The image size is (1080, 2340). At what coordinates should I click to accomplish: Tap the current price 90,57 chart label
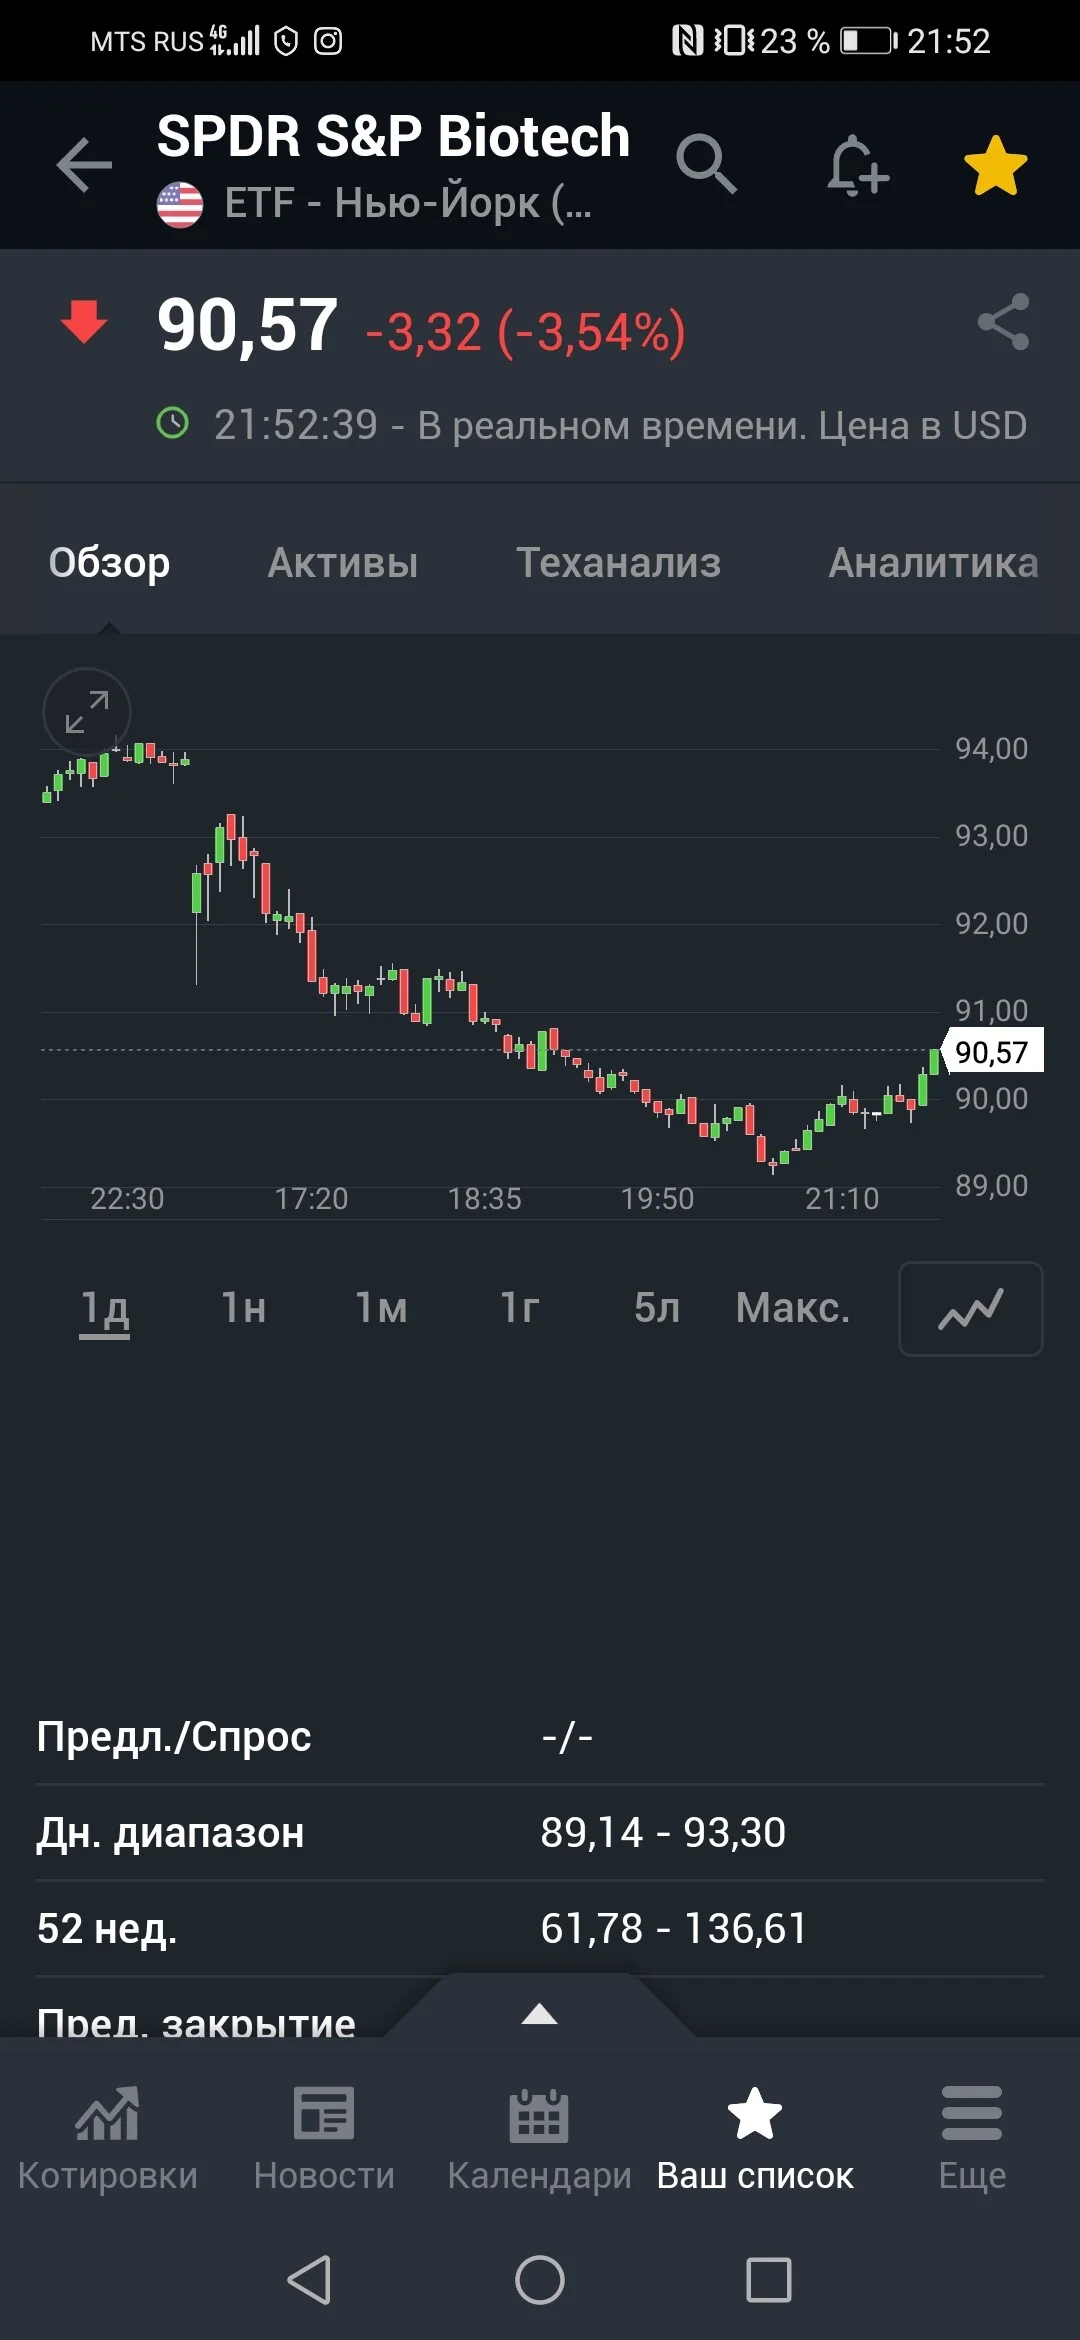coord(993,1051)
